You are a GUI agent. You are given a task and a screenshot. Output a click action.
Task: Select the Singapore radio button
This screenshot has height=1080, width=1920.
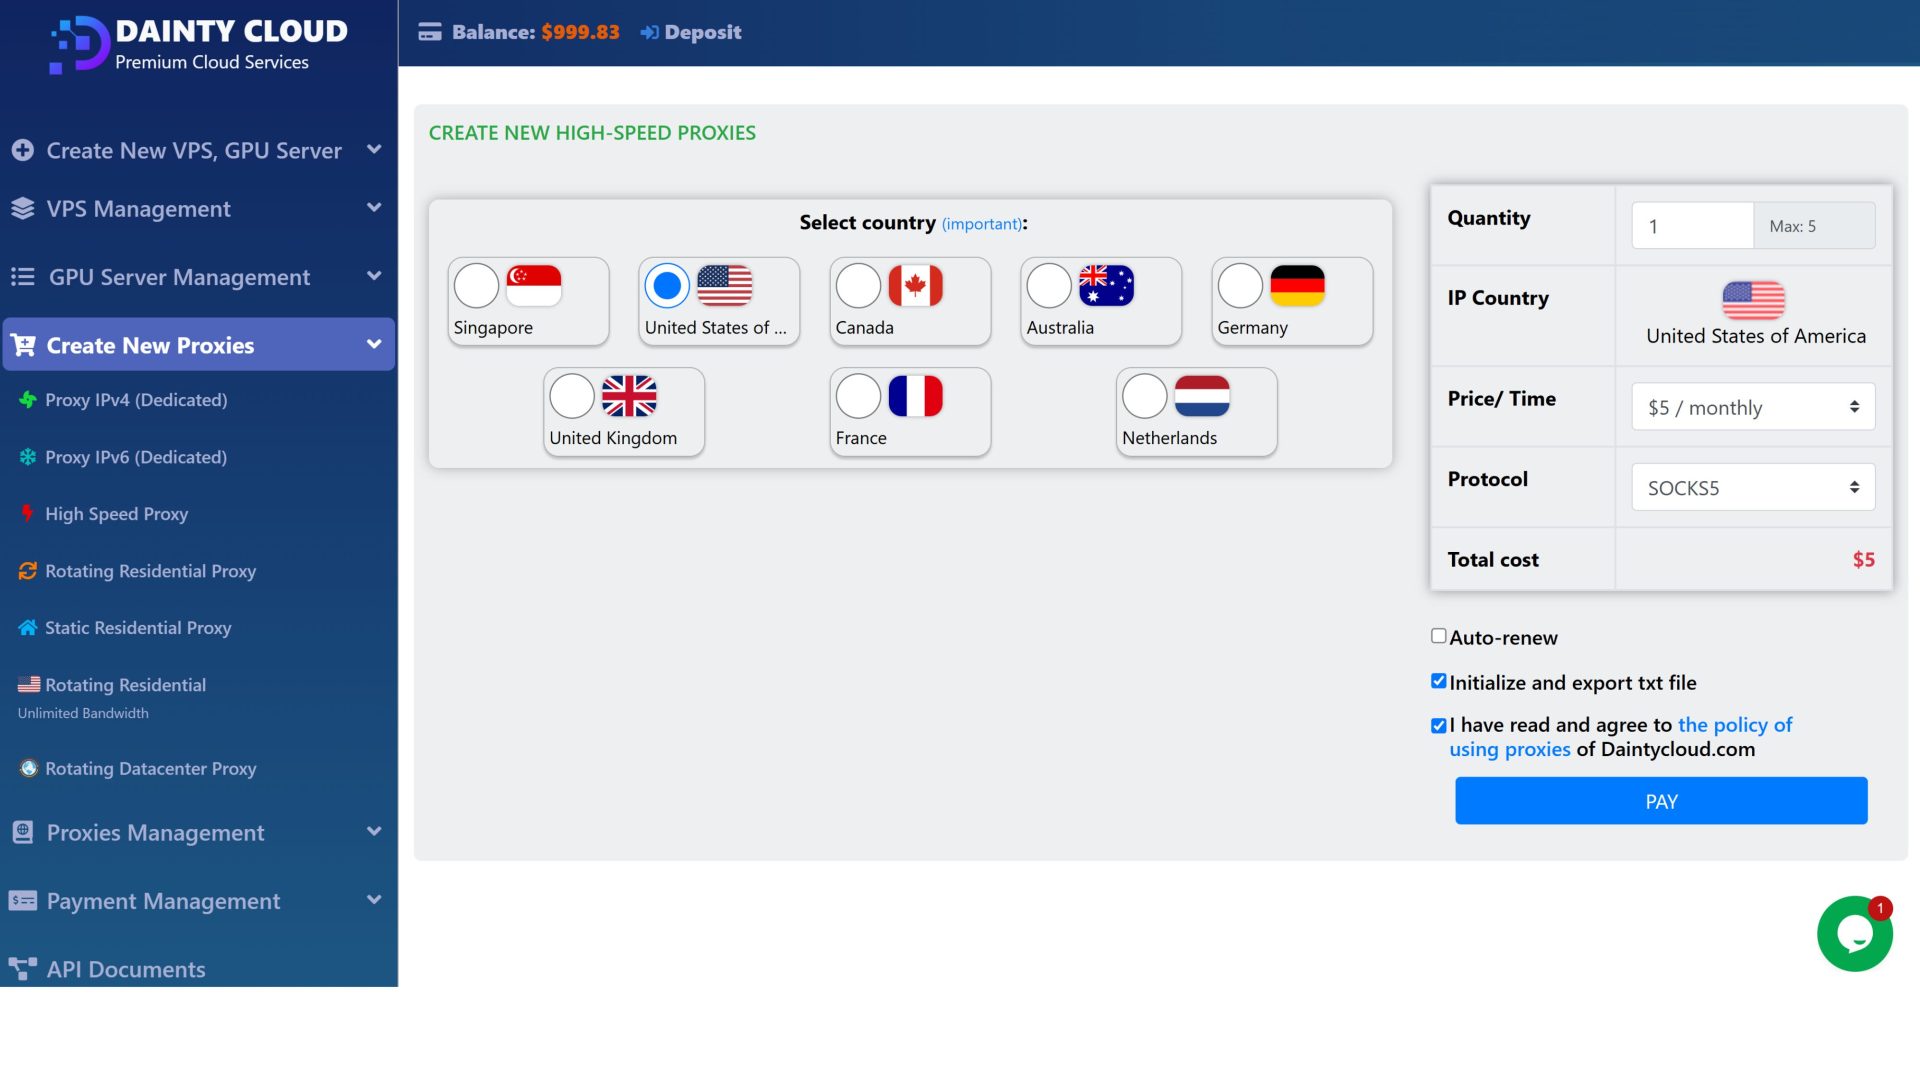[x=477, y=286]
